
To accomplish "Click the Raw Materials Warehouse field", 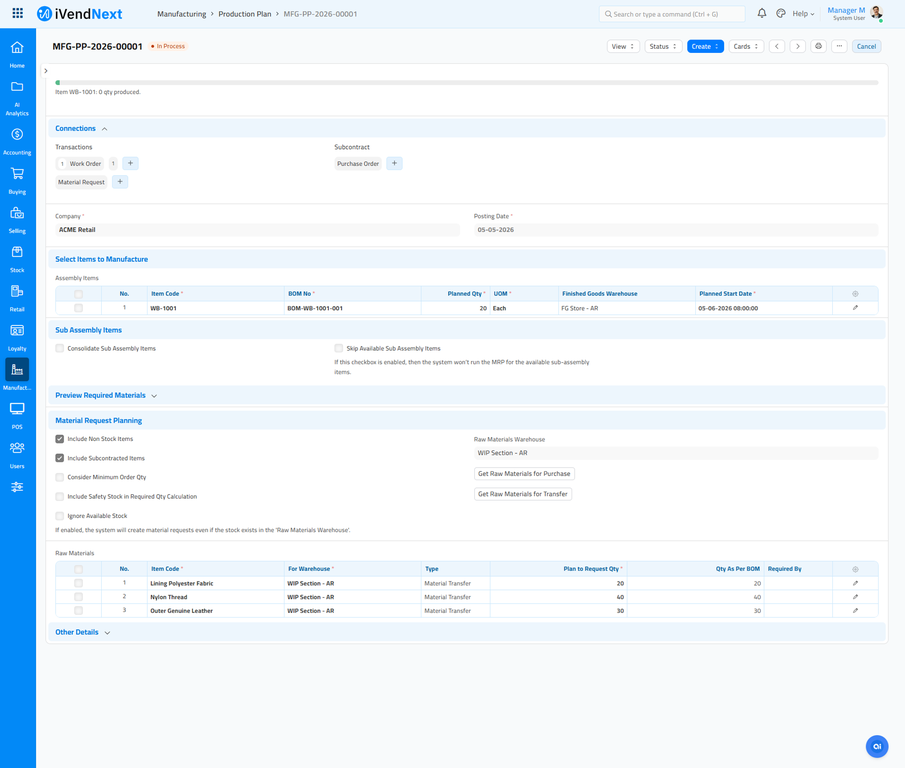I will (676, 453).
